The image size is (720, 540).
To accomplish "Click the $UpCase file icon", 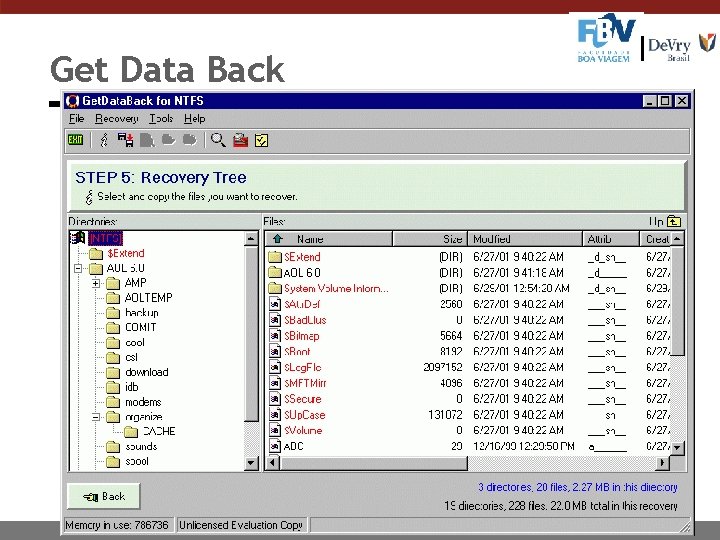I will coord(275,415).
